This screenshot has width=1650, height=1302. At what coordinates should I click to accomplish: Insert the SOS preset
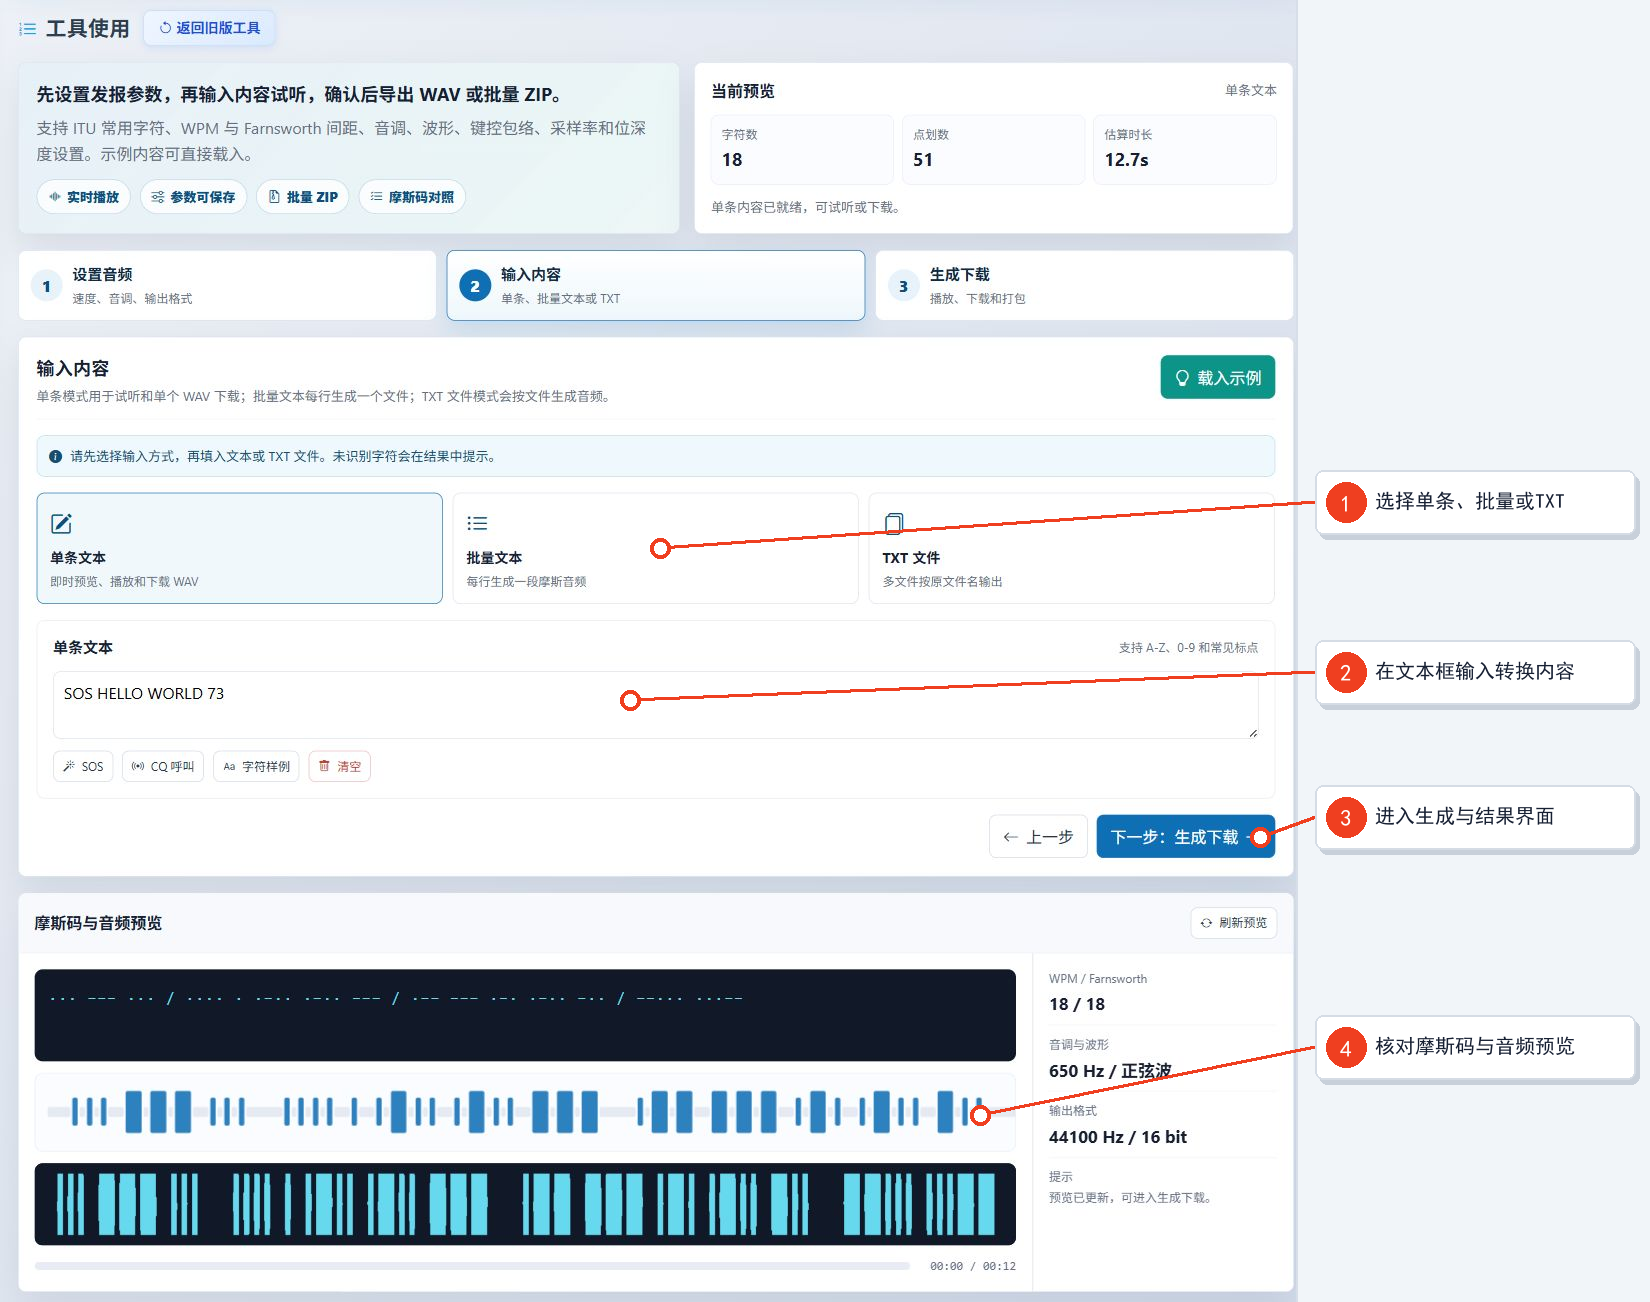coord(83,767)
